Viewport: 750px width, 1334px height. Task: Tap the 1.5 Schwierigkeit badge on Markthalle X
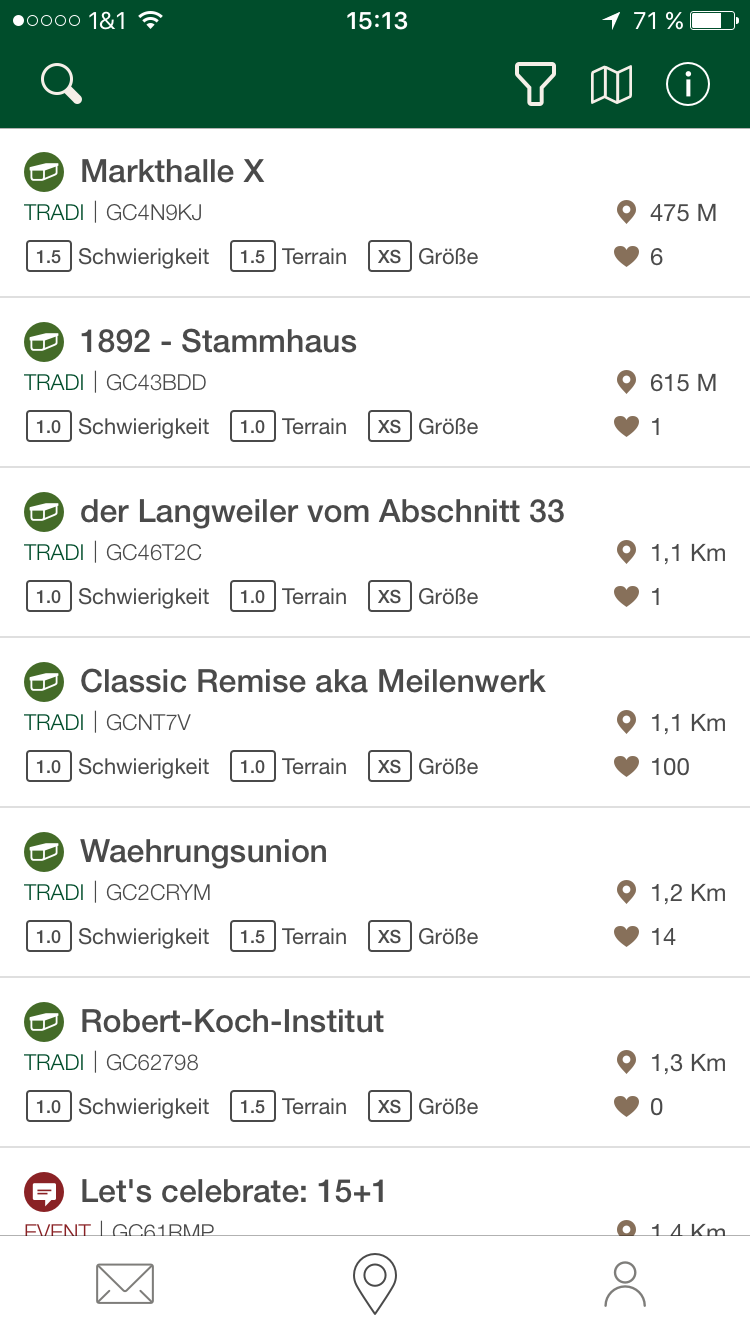pos(49,257)
